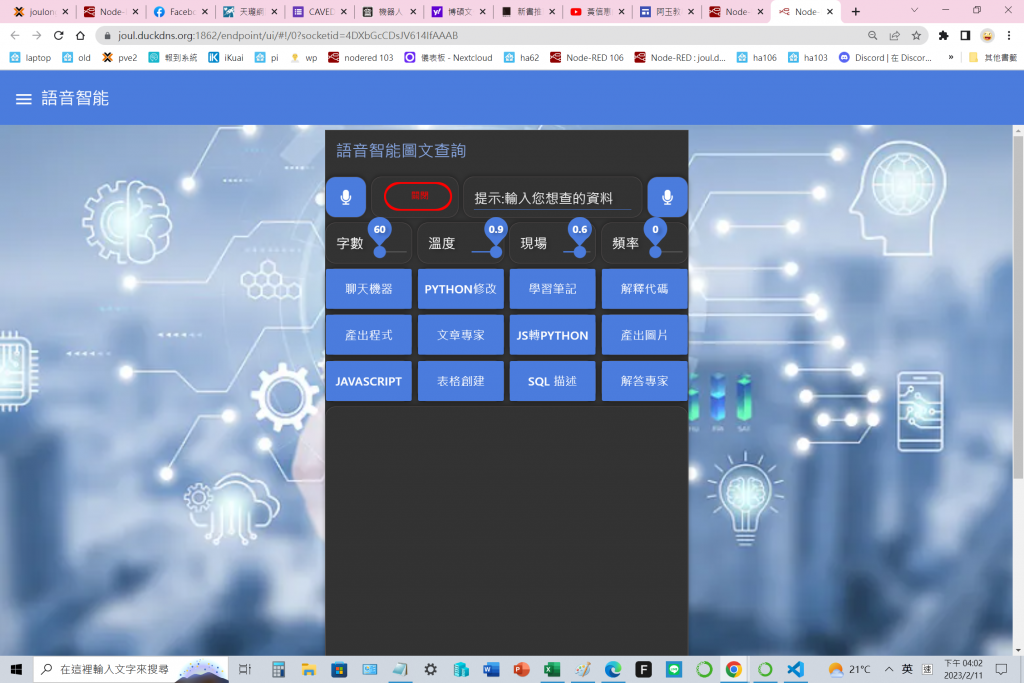Open the 其他書籤 bookmarks folder

(993, 57)
